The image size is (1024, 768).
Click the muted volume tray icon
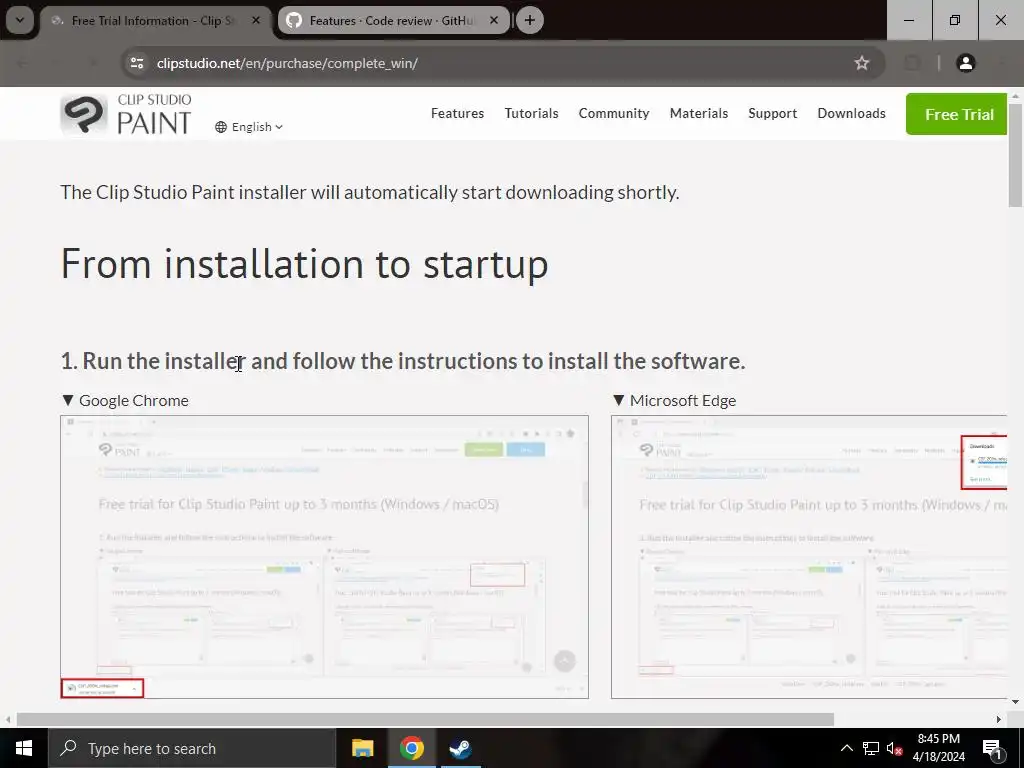point(894,748)
